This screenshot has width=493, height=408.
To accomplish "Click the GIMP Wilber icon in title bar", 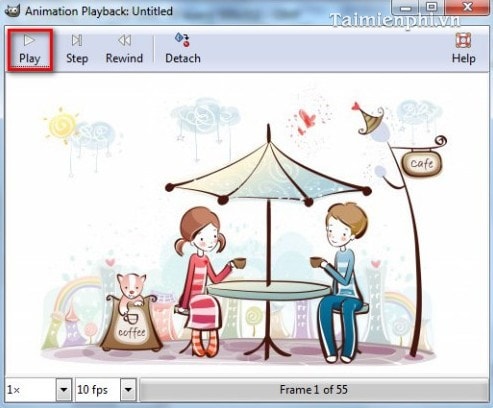I will coord(13,10).
